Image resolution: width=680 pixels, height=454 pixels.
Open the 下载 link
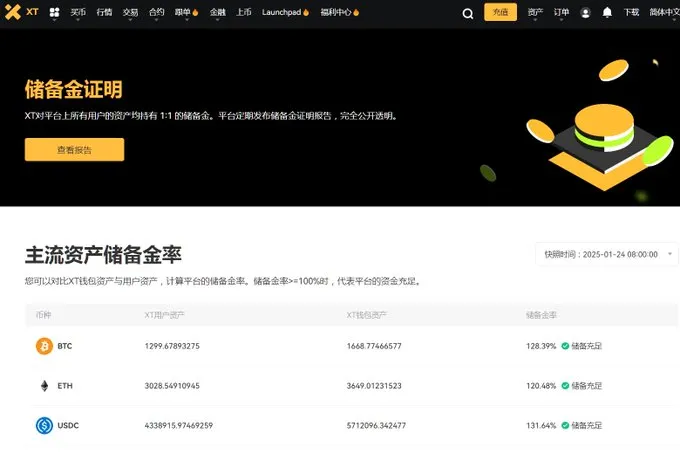631,12
